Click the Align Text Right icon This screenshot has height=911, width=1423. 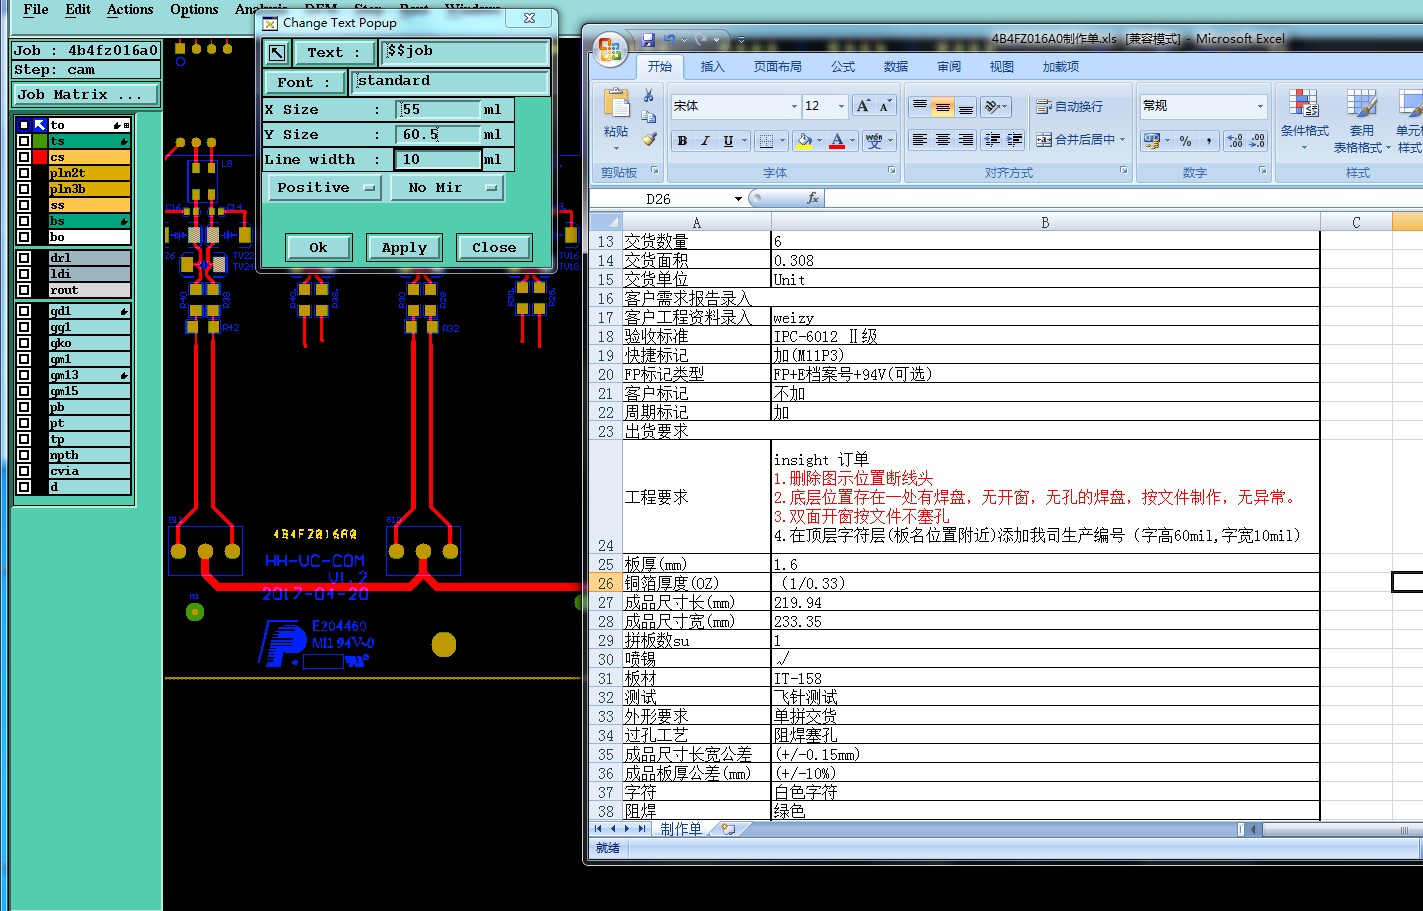coord(965,140)
